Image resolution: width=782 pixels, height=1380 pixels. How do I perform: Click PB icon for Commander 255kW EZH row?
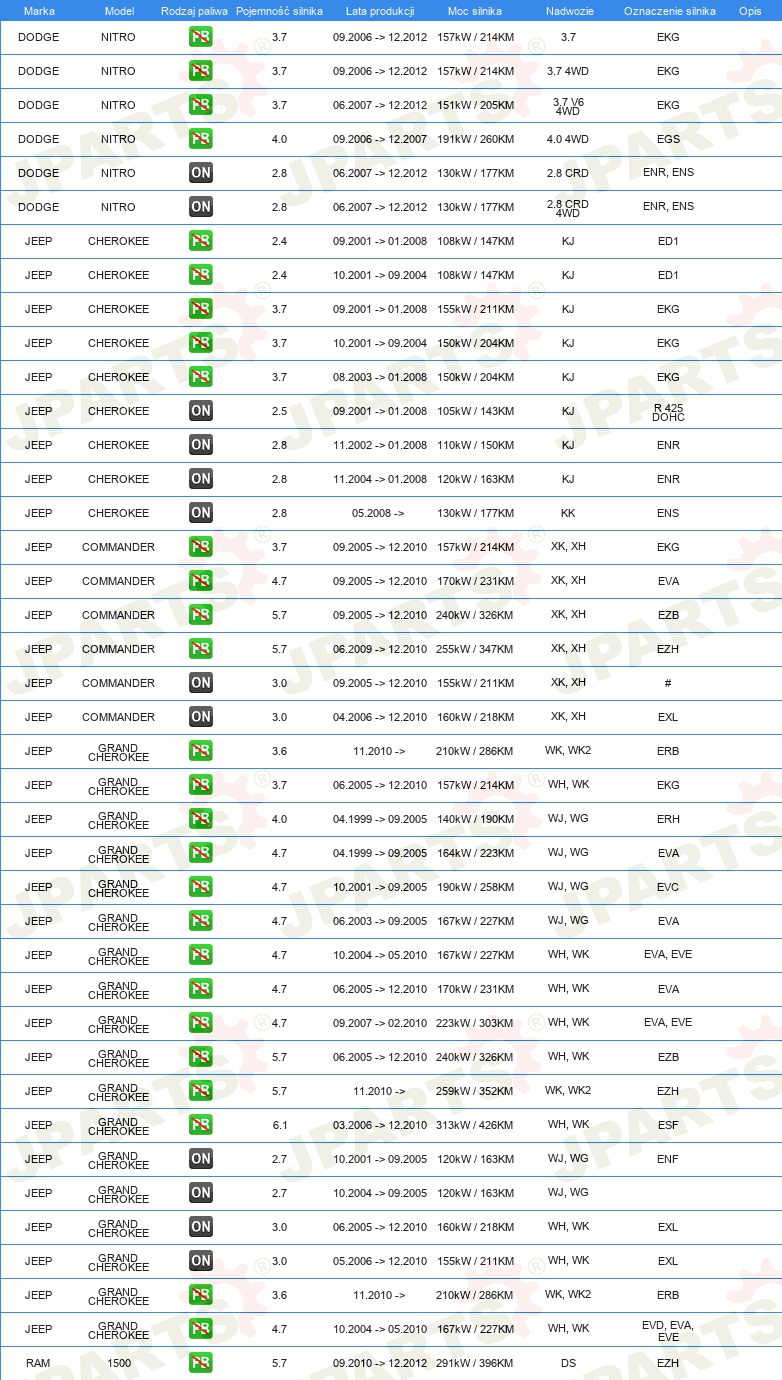pos(201,649)
